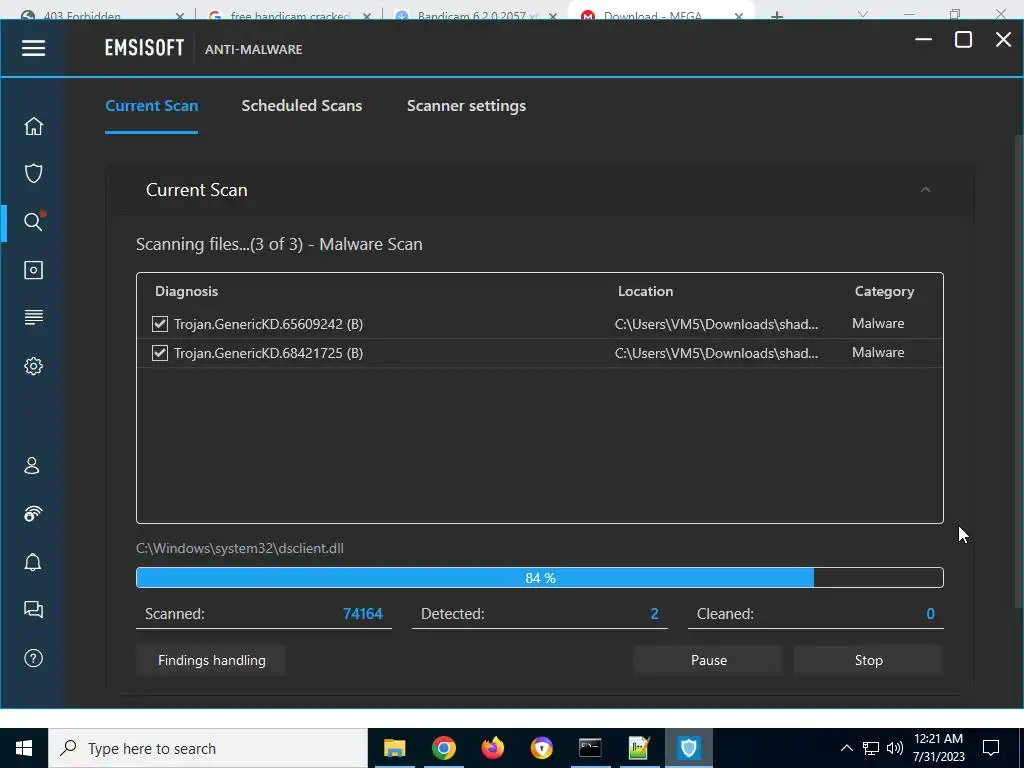The image size is (1024, 768).
Task: Open a new browser tab
Action: pyautogui.click(x=776, y=14)
